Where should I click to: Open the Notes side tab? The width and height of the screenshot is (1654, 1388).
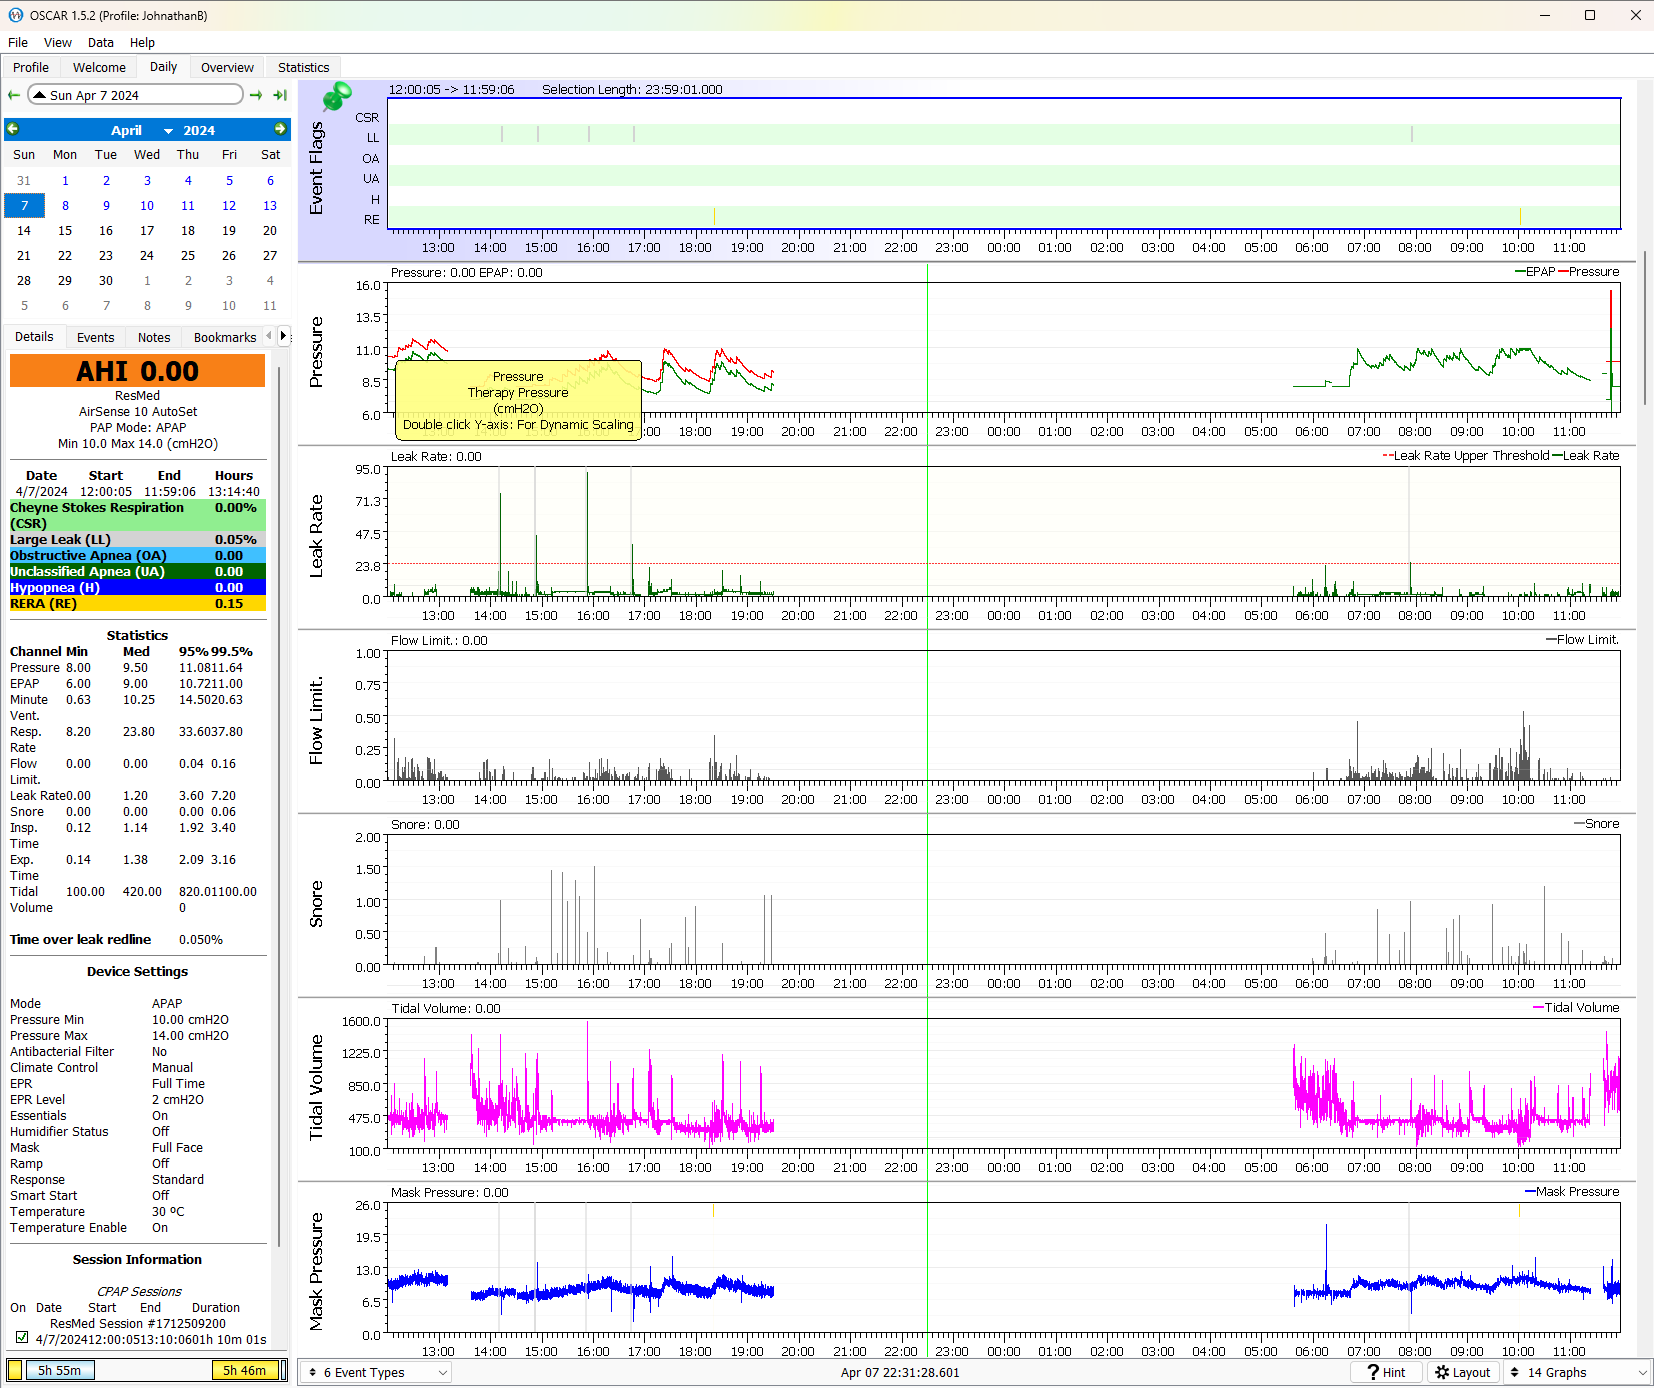[x=154, y=337]
